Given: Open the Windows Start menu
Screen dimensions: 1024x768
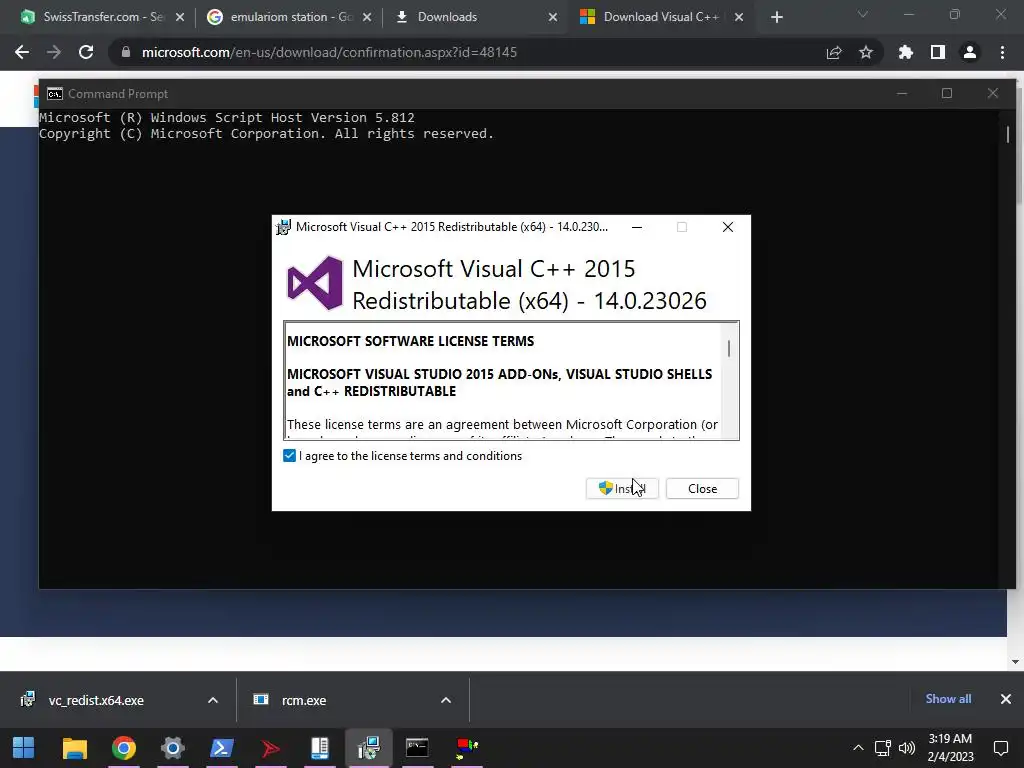Looking at the screenshot, I should coord(24,748).
